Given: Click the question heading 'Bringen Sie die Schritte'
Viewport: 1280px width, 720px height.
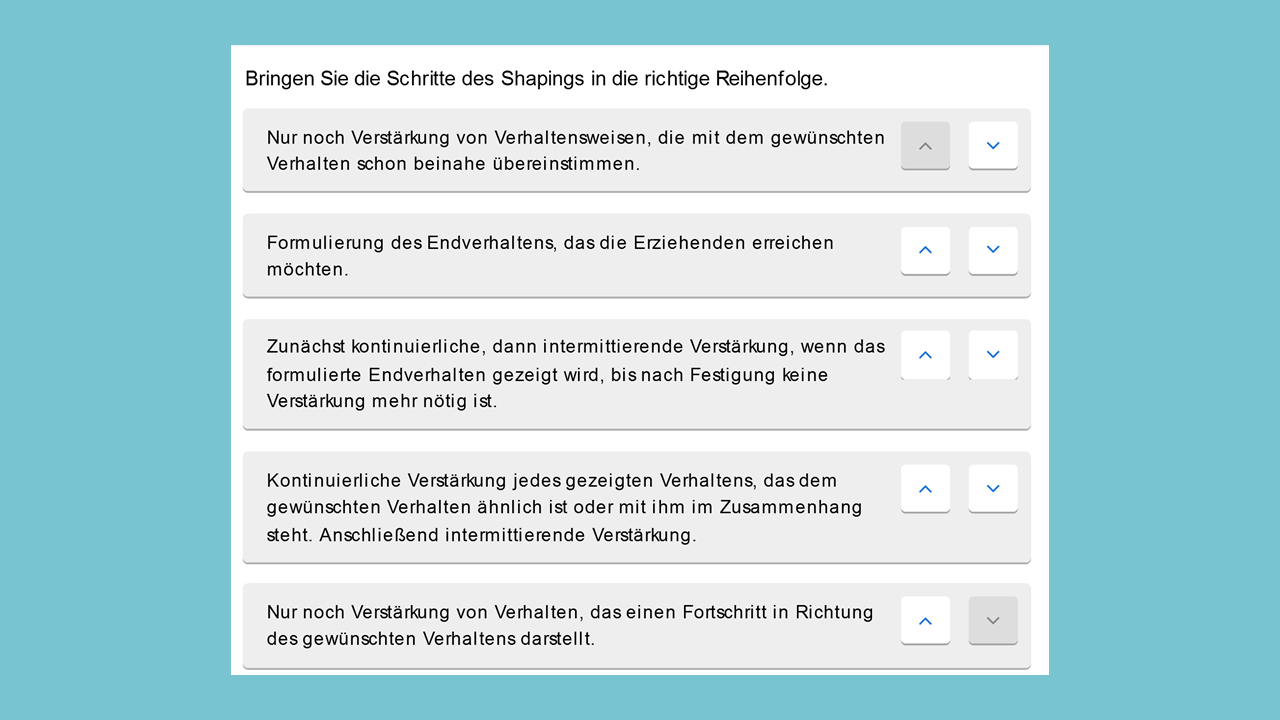Looking at the screenshot, I should tap(536, 78).
